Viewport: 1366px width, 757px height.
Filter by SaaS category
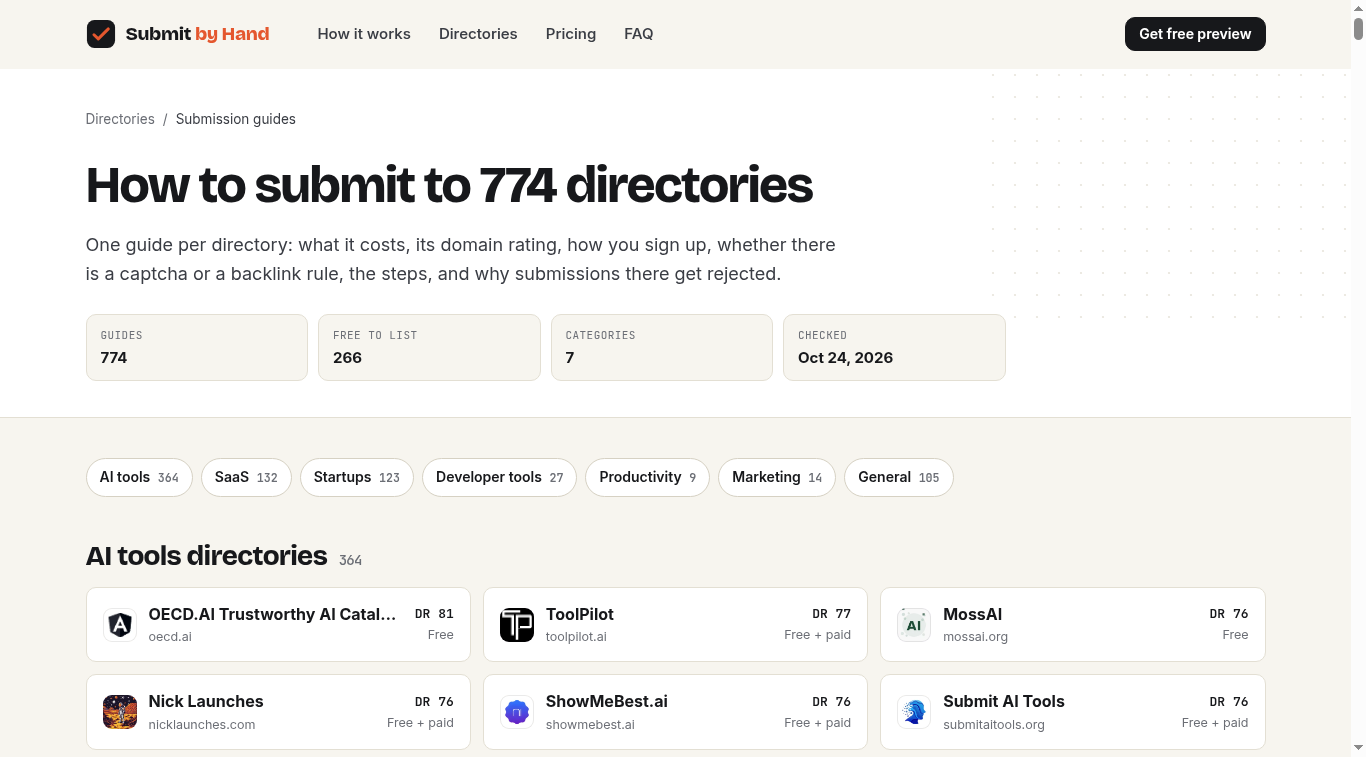246,478
